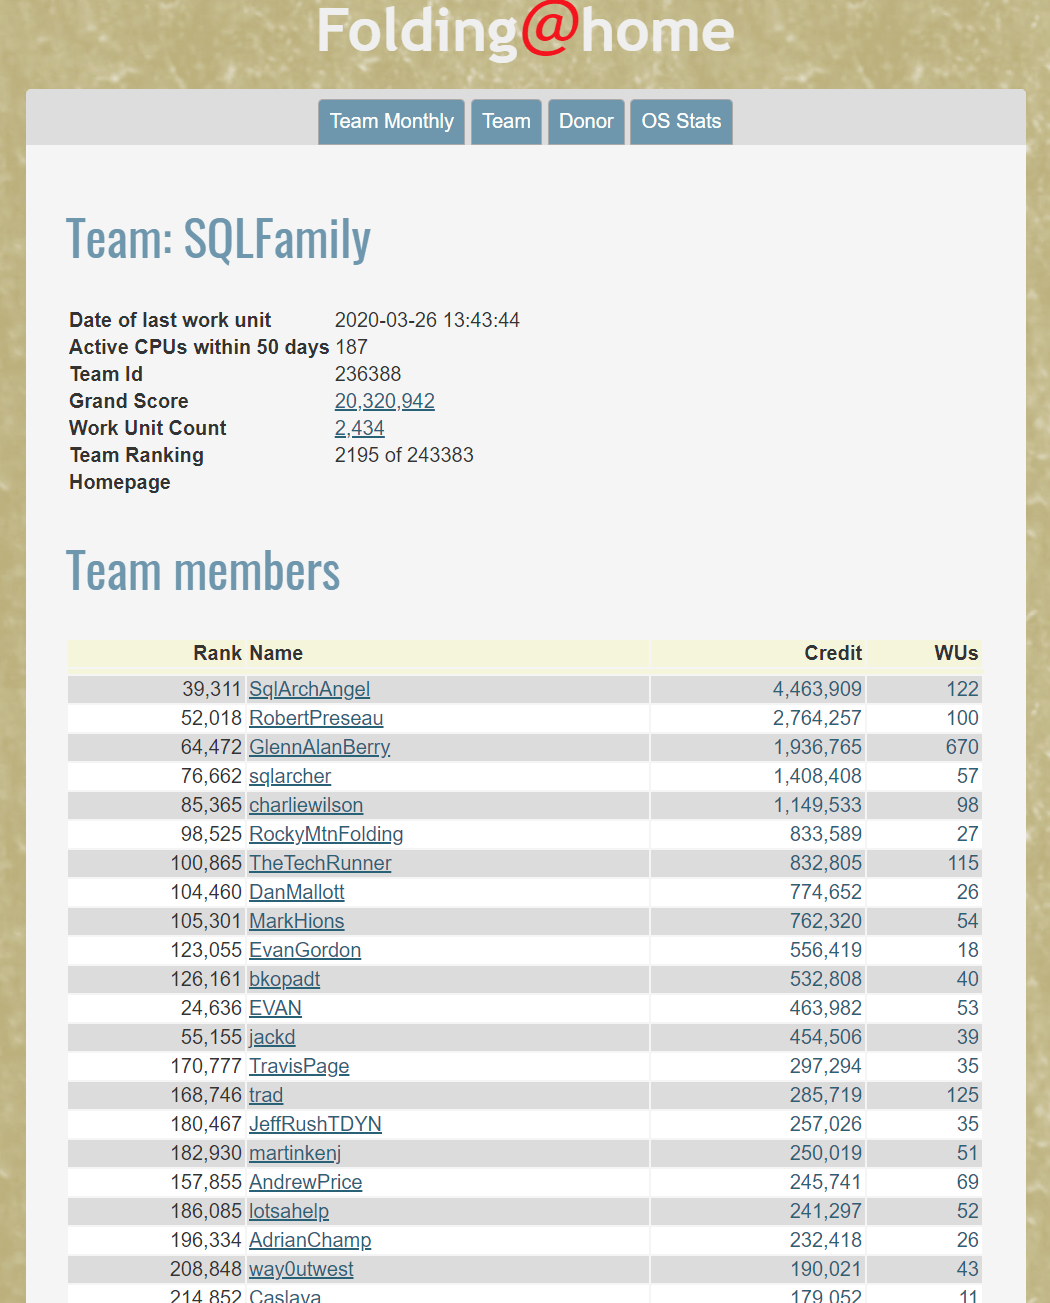Image resolution: width=1050 pixels, height=1303 pixels.
Task: Select credit value 1,149,533
Action: click(817, 805)
